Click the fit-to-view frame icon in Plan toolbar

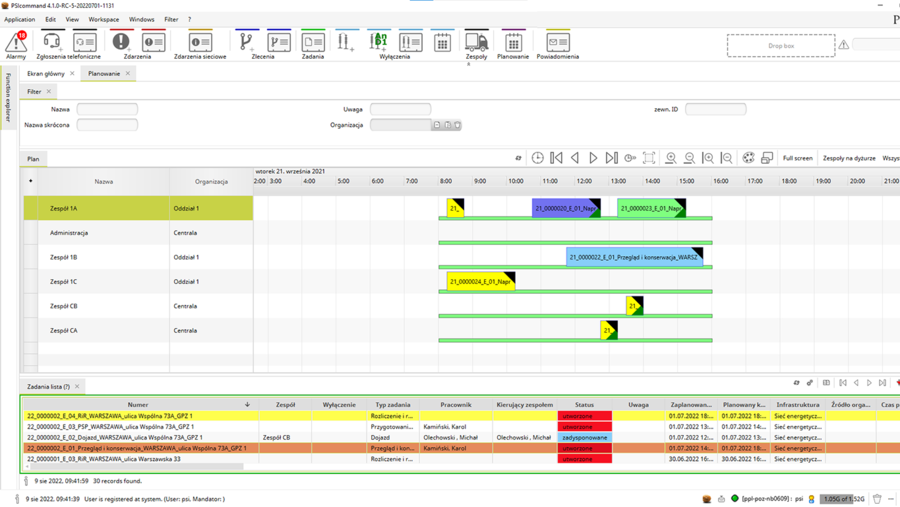click(649, 158)
